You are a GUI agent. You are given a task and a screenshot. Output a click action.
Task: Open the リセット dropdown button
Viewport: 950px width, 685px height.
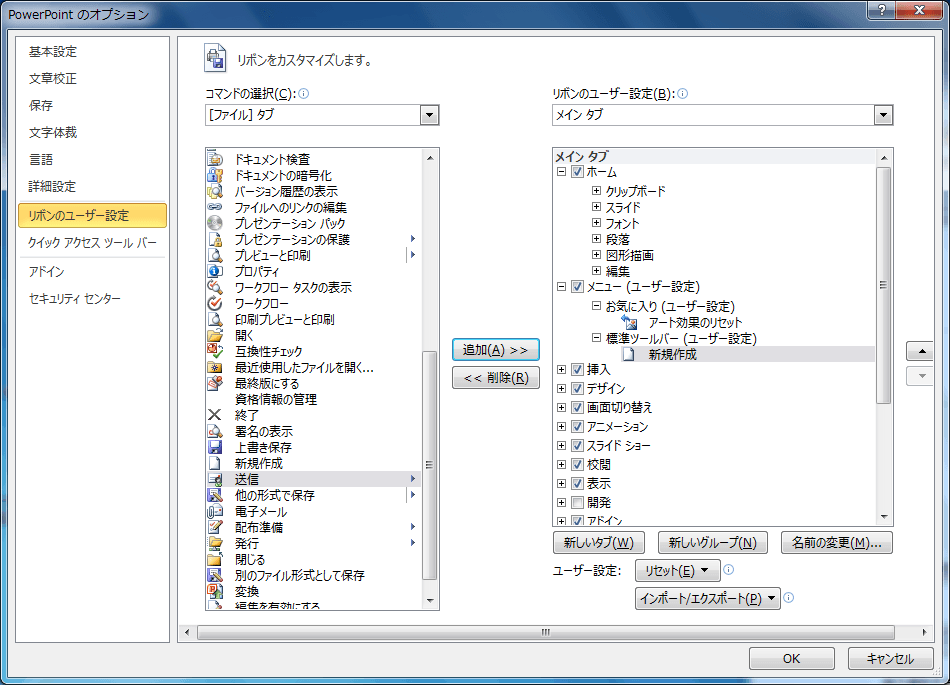[677, 571]
